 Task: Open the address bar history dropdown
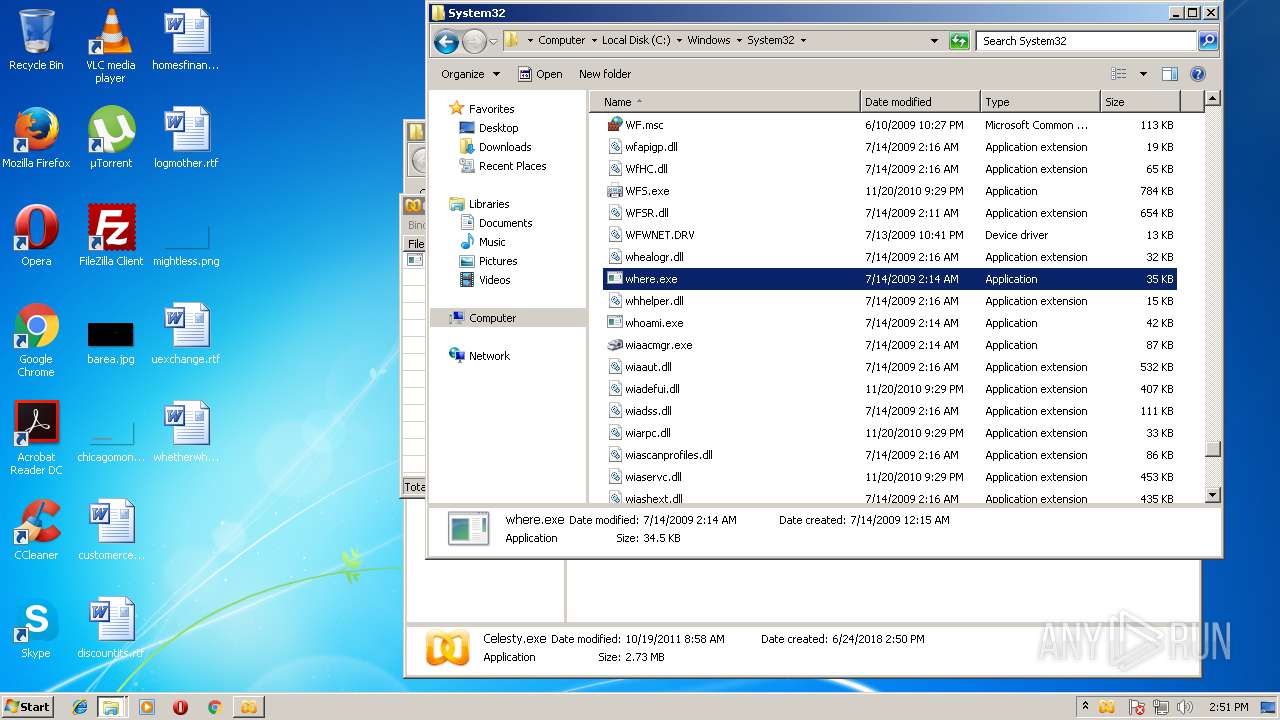click(934, 41)
